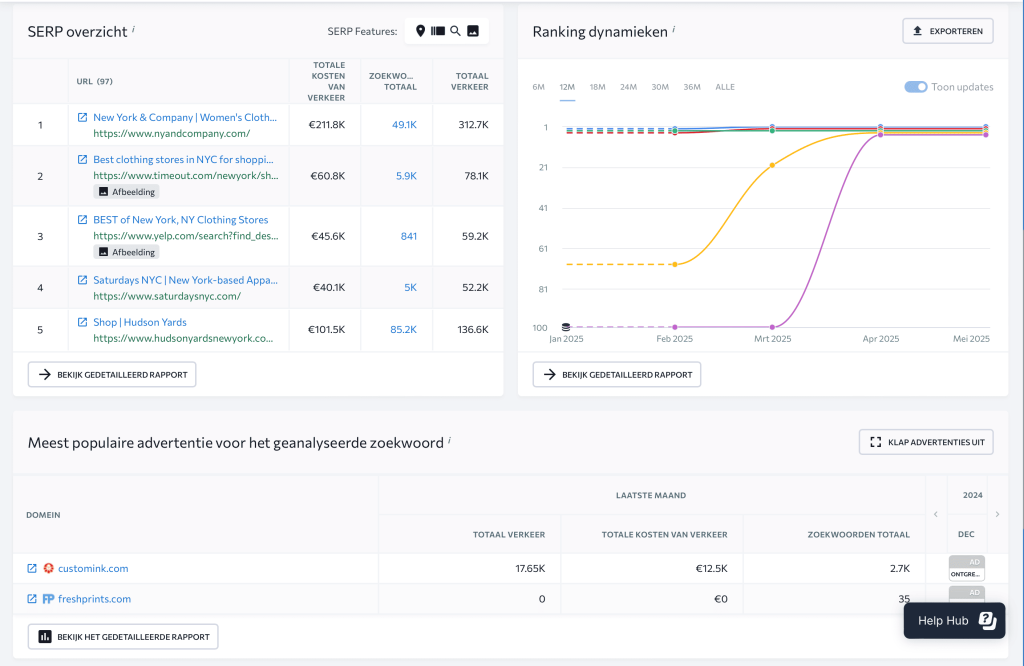Open external link icon for New York & Company
This screenshot has width=1024, height=666.
(82, 118)
